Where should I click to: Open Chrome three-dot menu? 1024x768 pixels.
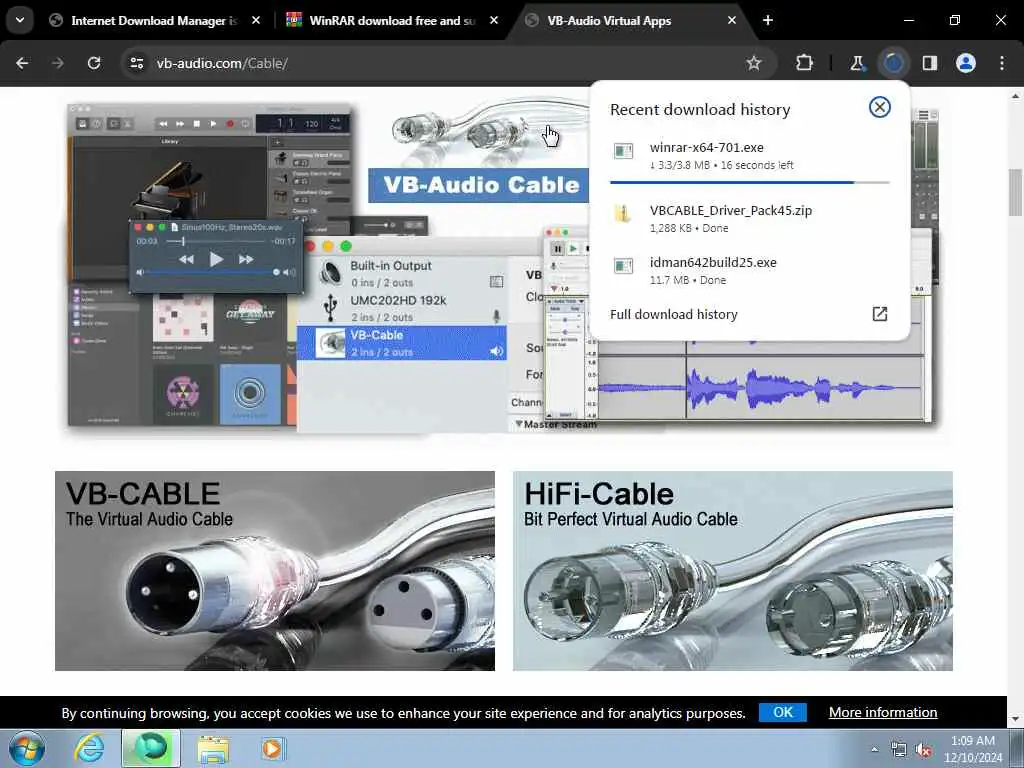pos(1002,63)
